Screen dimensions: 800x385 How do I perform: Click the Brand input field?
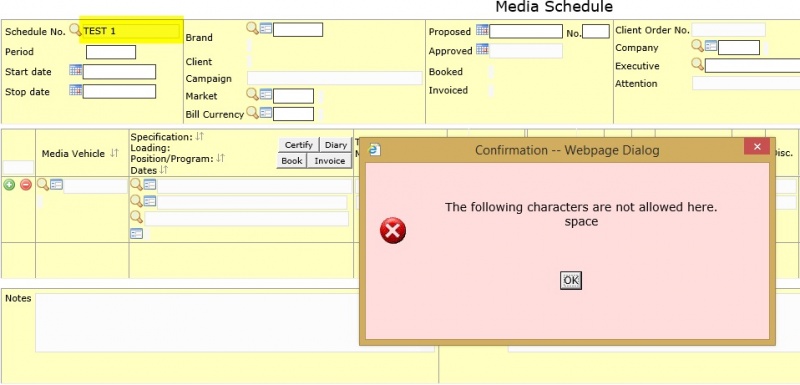coord(298,30)
